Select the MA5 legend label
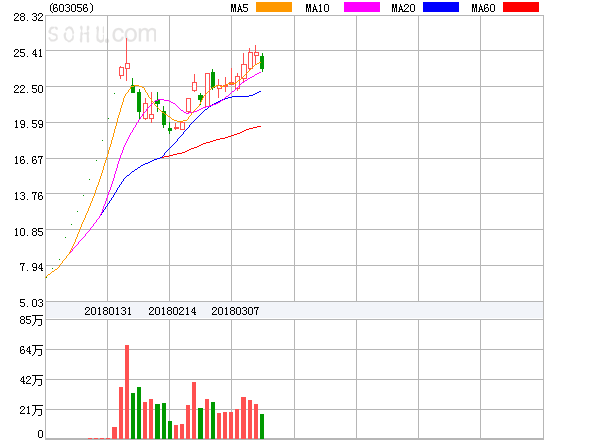Screen dimensions: 600x440 pyautogui.click(x=239, y=8)
